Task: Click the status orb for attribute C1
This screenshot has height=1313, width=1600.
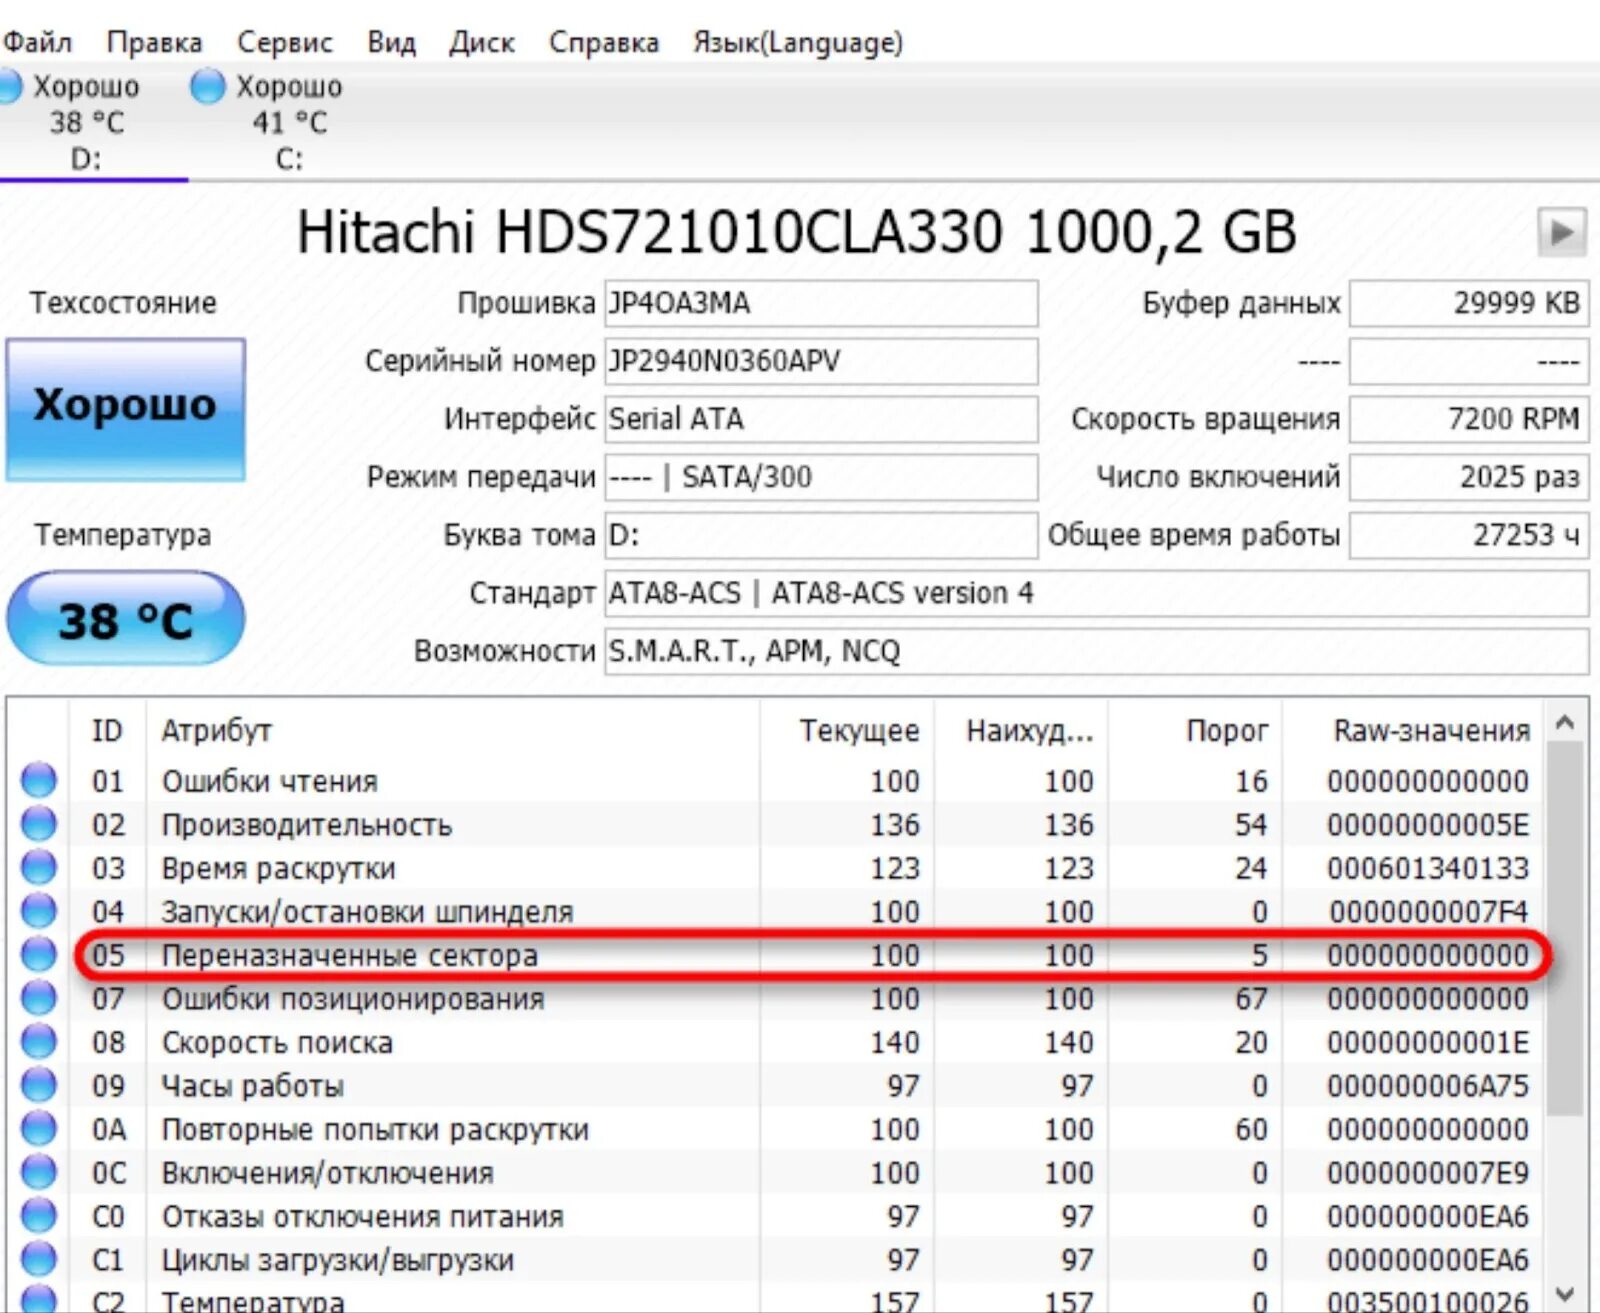Action: click(x=39, y=1259)
